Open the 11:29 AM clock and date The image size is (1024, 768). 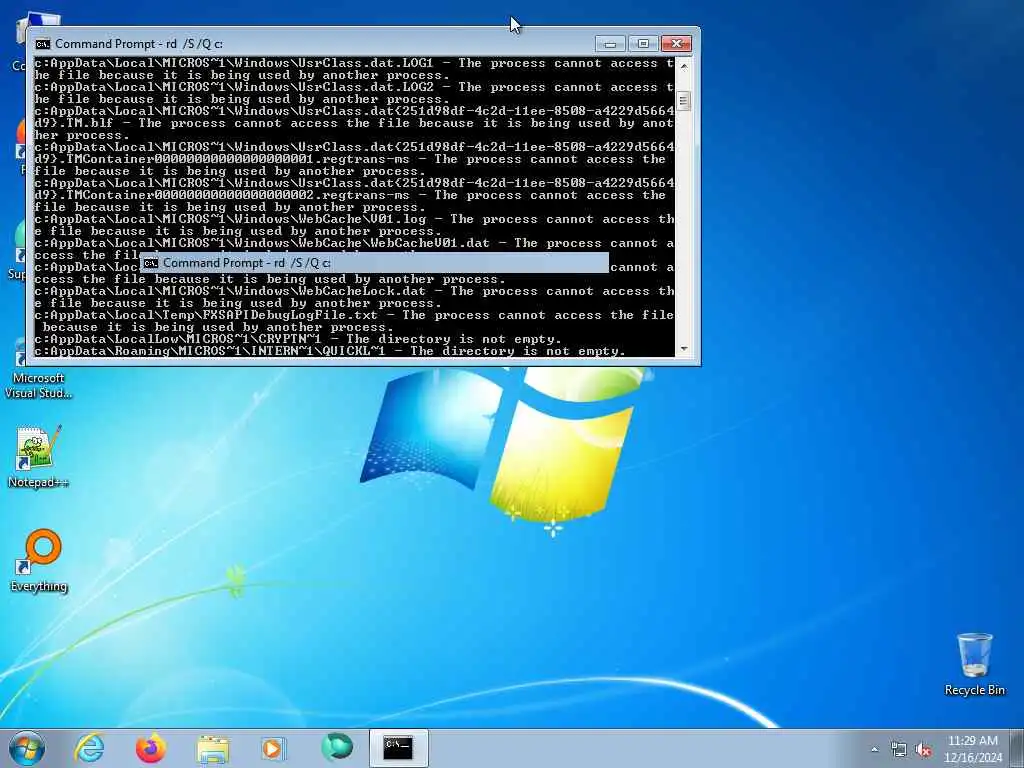tap(972, 749)
